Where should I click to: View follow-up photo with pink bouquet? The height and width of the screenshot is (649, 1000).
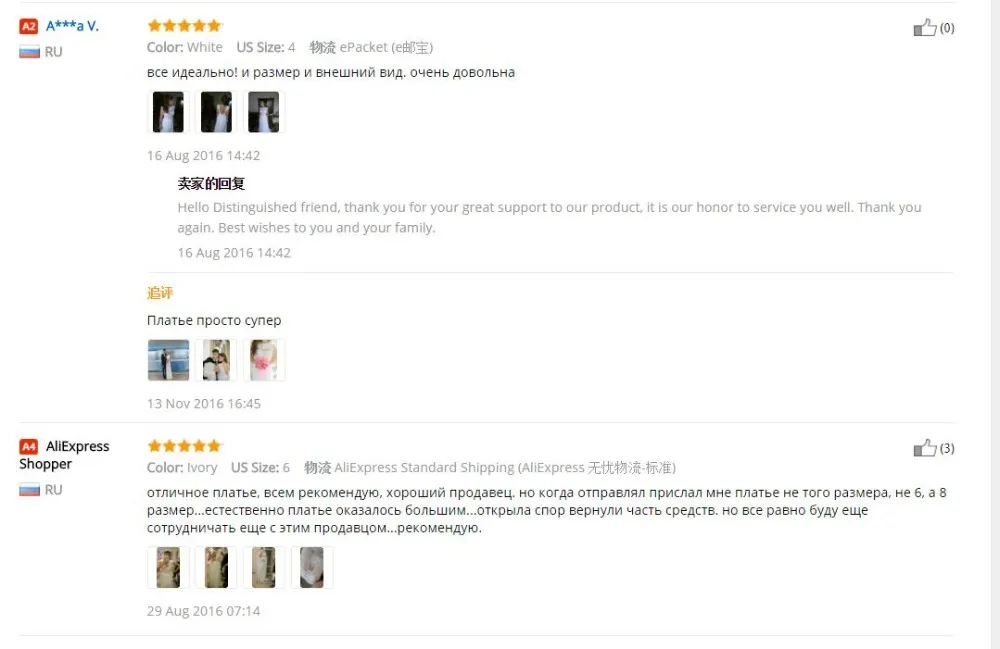tap(263, 360)
